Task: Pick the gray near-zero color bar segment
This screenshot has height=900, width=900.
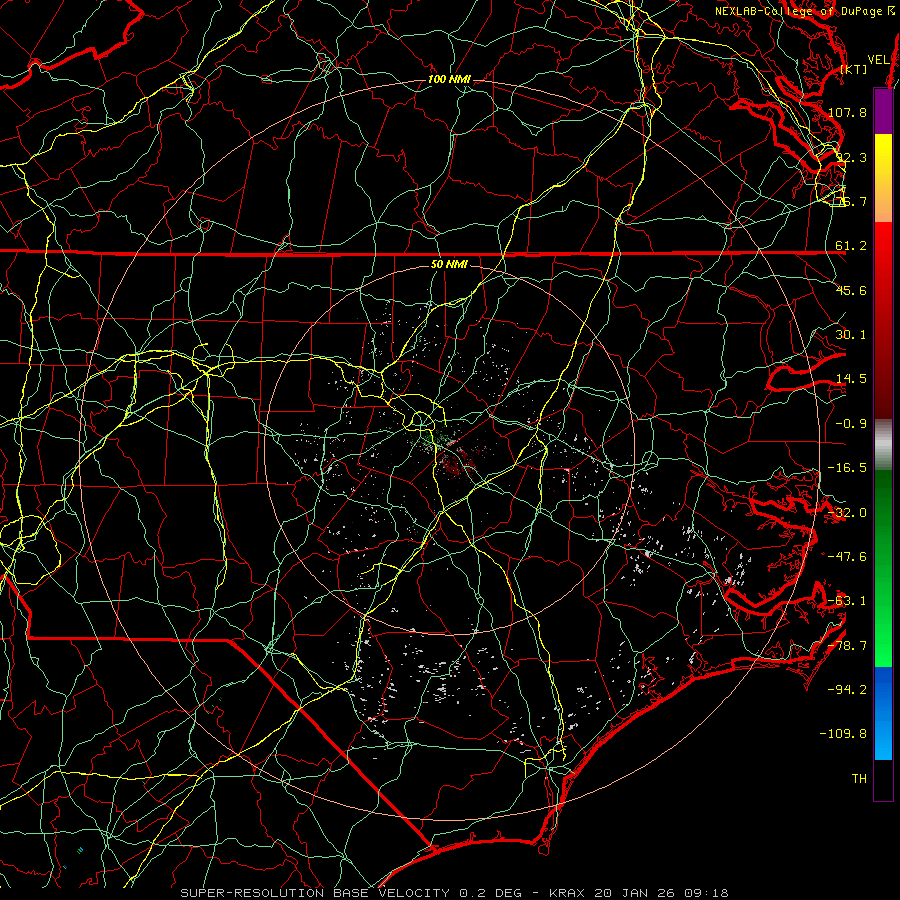Action: (883, 444)
